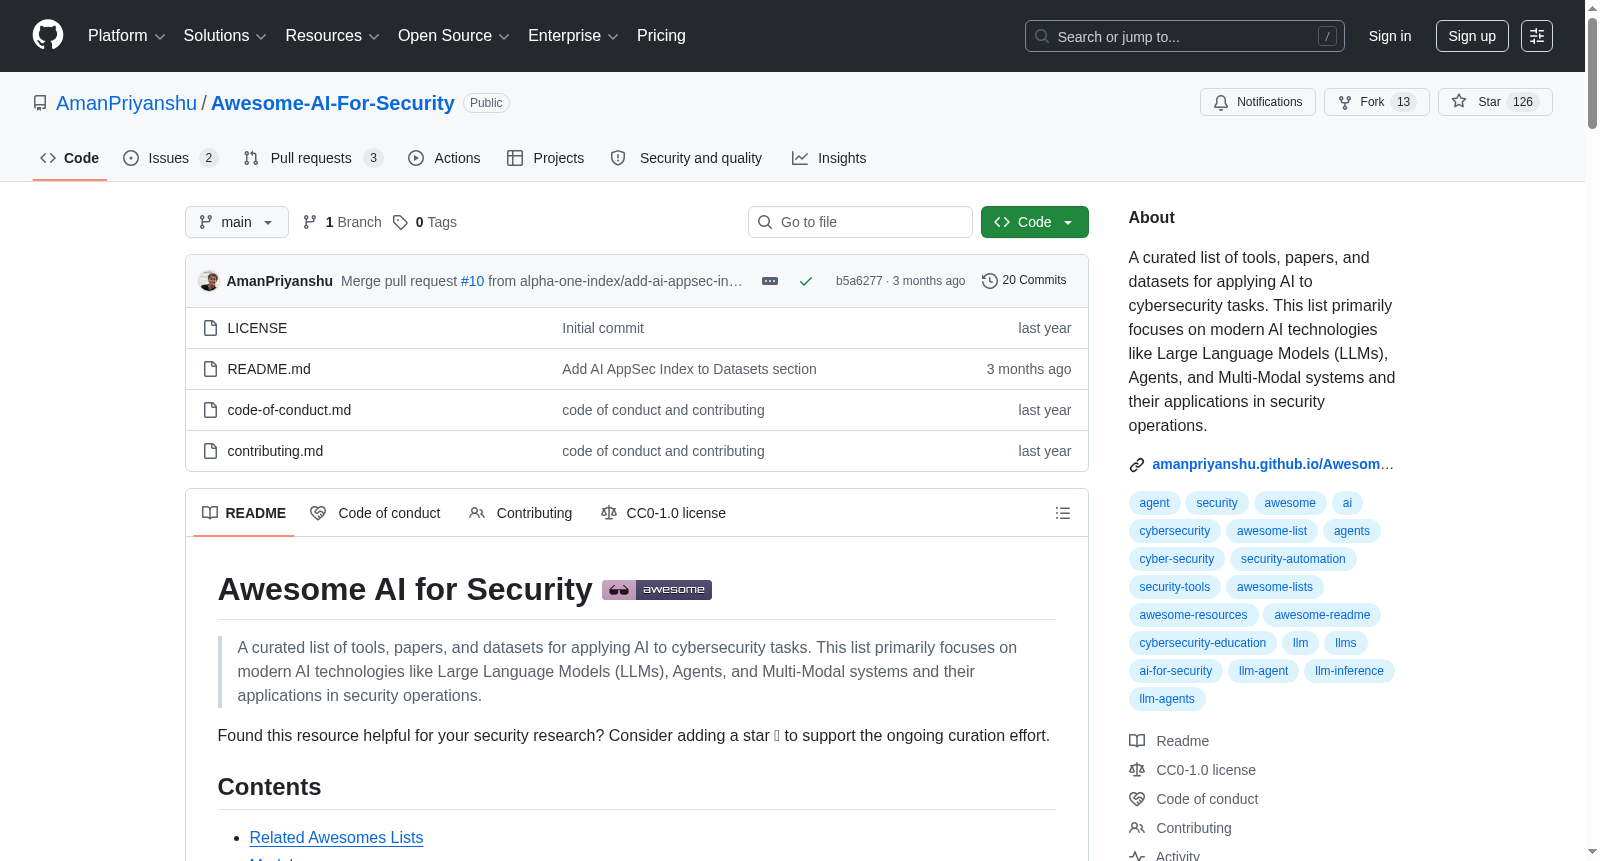Select the security-automation topic tag
Image resolution: width=1600 pixels, height=861 pixels.
click(x=1293, y=559)
